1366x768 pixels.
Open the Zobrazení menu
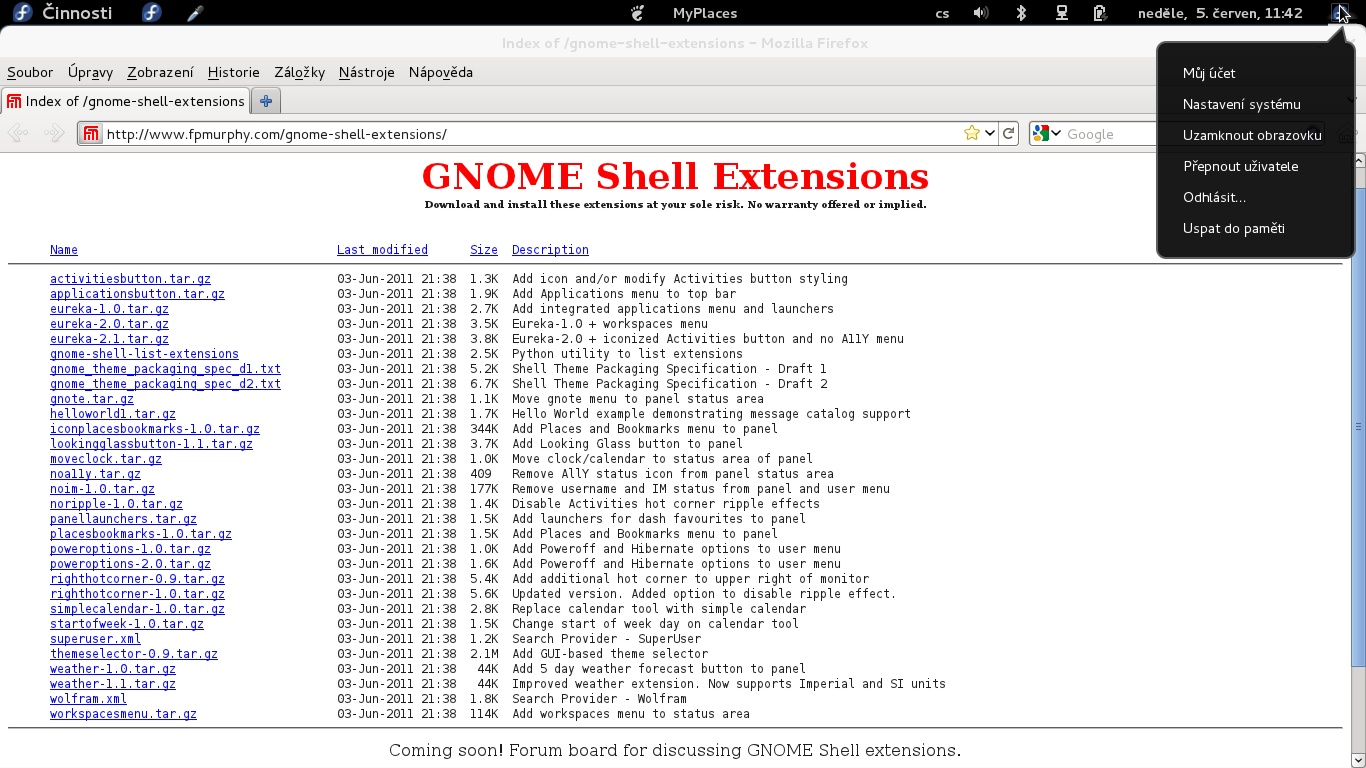click(x=160, y=72)
